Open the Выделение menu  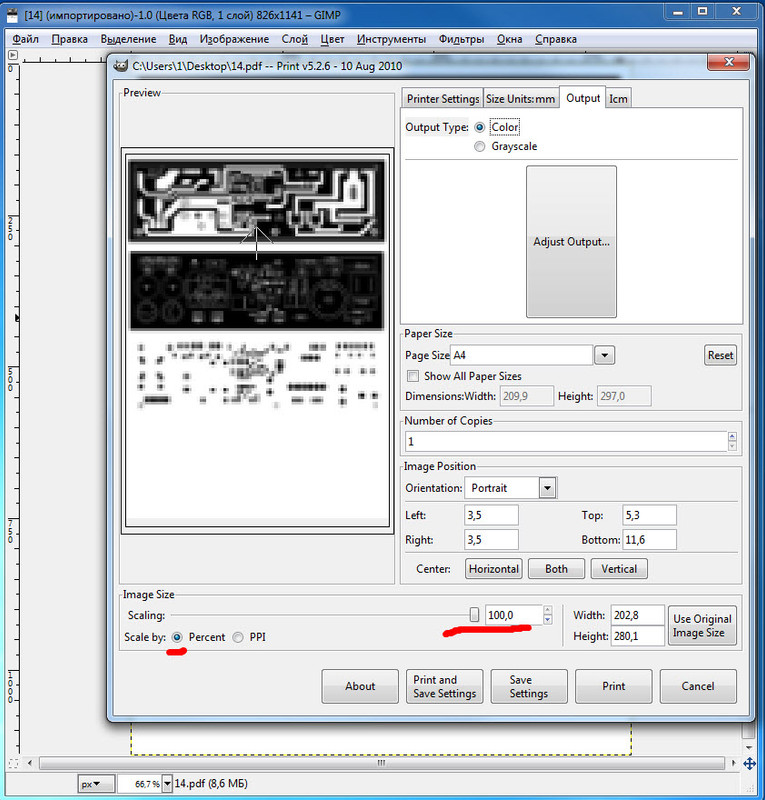[x=128, y=39]
